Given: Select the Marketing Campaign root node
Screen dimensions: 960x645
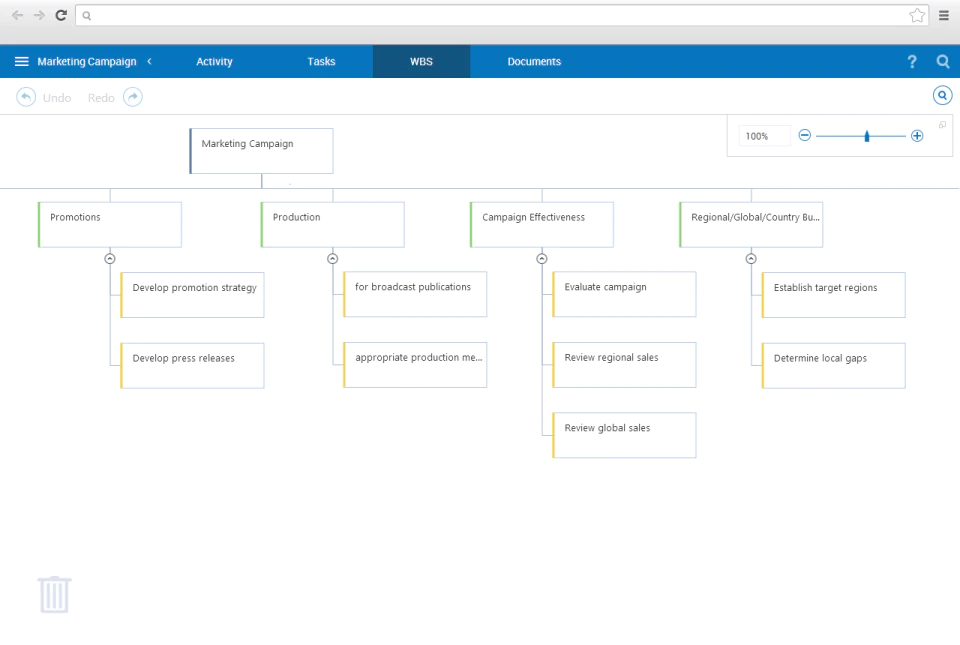Looking at the screenshot, I should tap(261, 151).
